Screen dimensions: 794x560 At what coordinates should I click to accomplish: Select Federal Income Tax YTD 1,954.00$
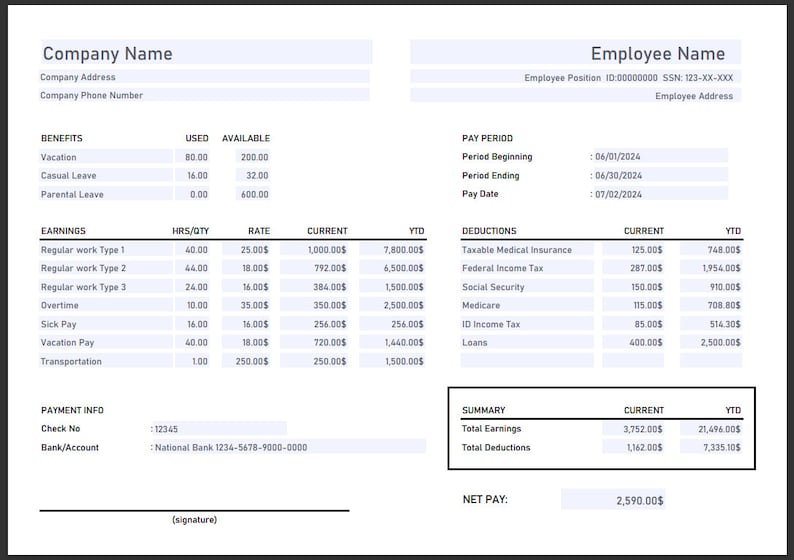click(711, 268)
